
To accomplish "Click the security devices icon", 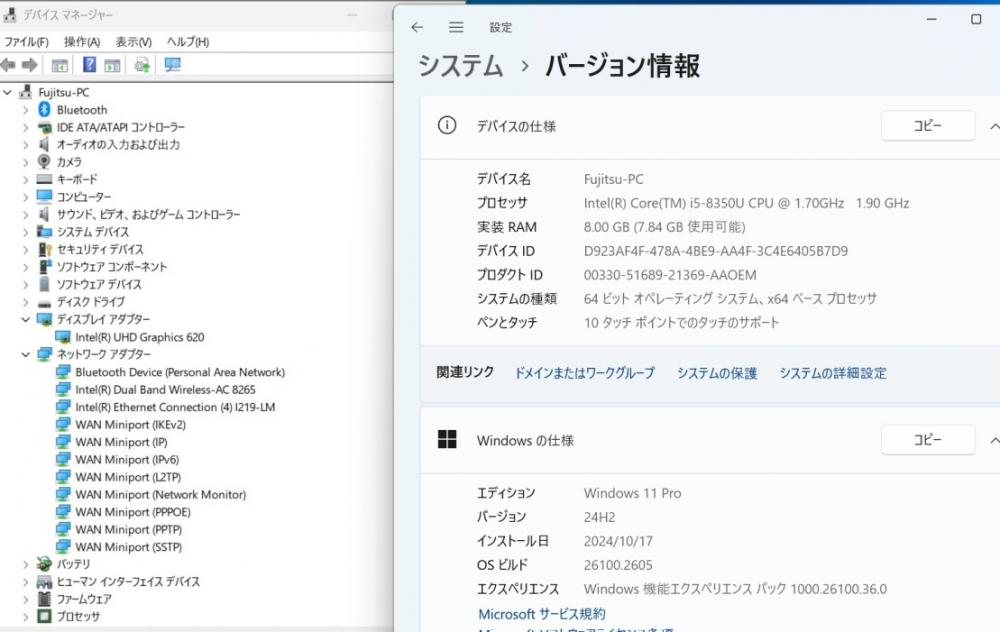I will click(45, 249).
